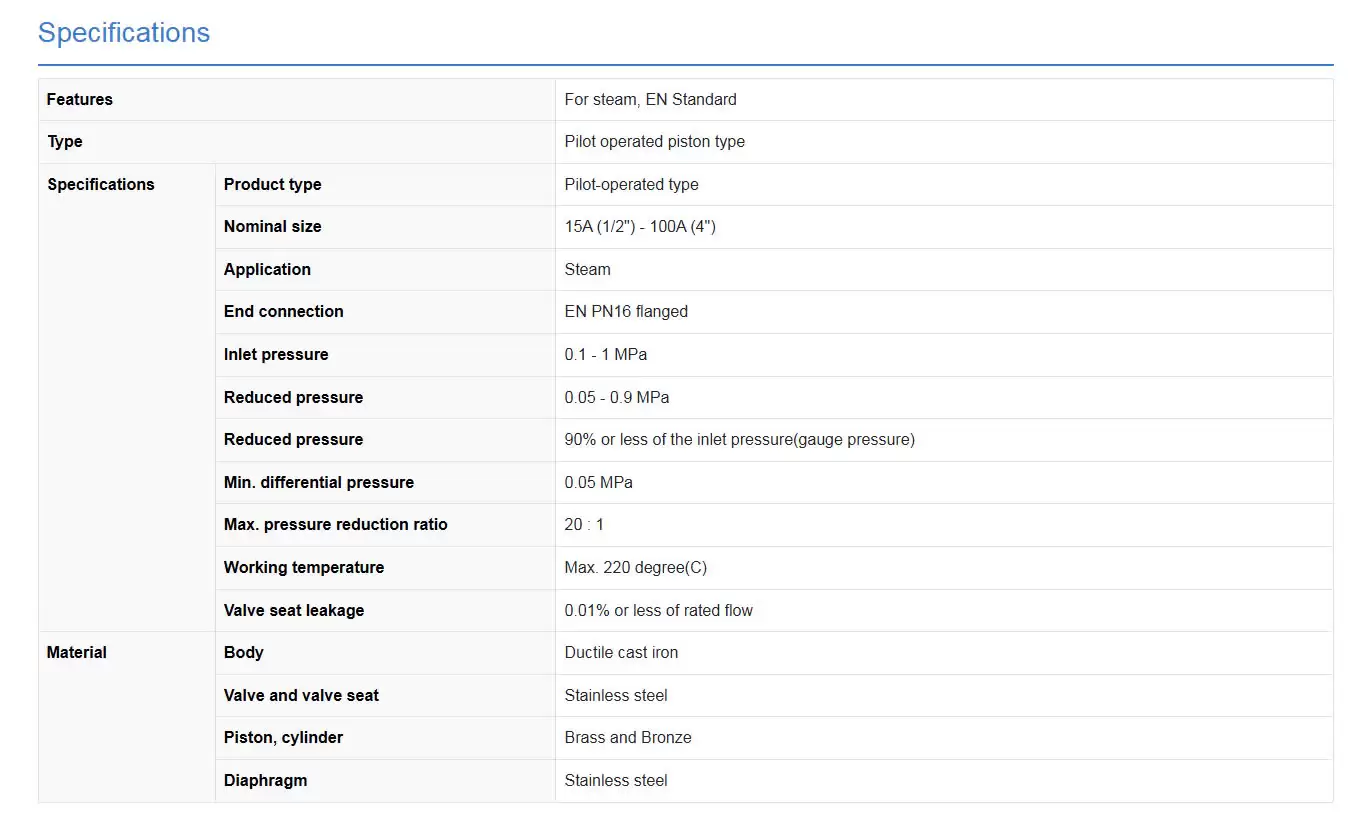Select Stainless steel value for valve seat

coord(615,696)
